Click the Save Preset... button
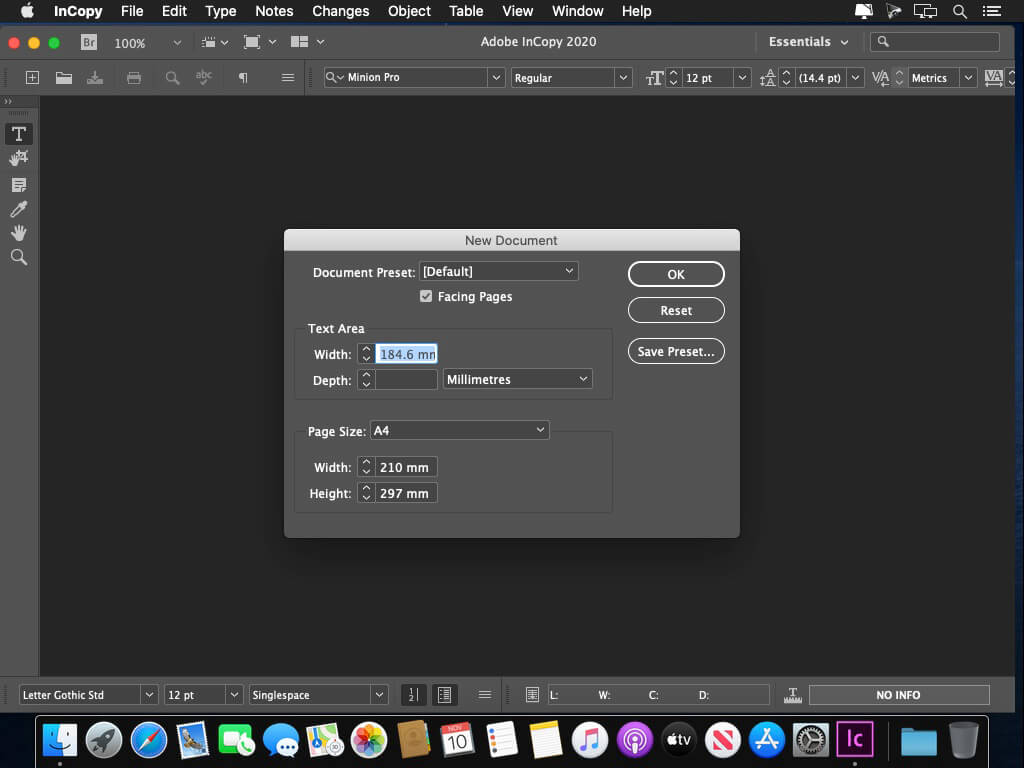Screen dimensions: 1024x768 676,351
